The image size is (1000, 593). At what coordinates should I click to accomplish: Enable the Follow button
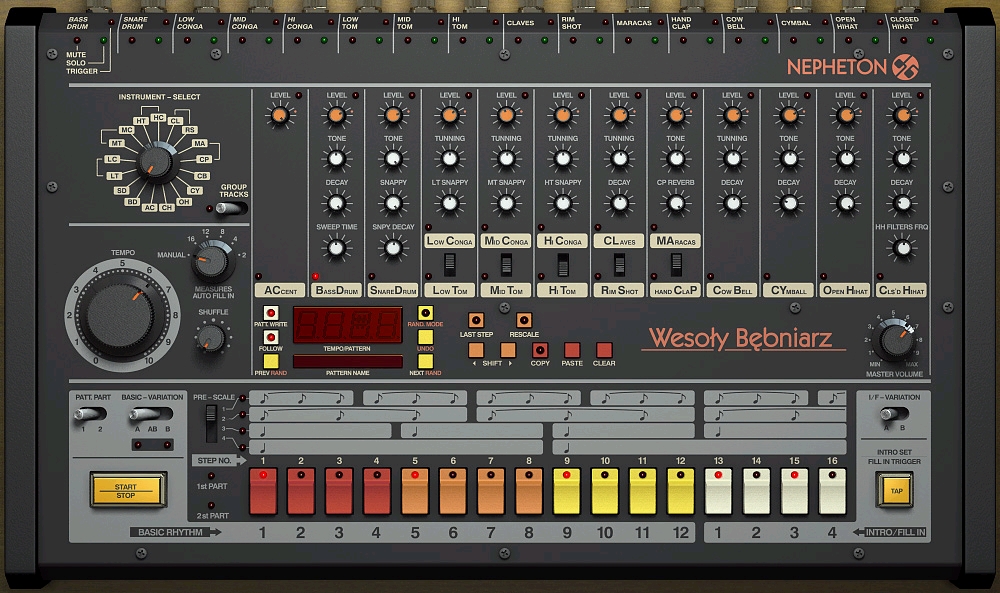coord(271,337)
